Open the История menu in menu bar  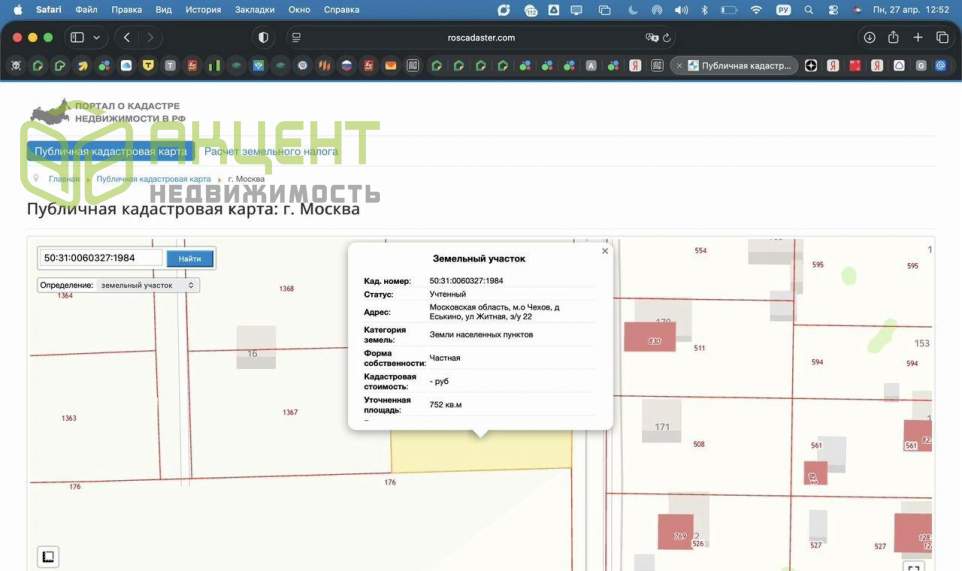(203, 9)
